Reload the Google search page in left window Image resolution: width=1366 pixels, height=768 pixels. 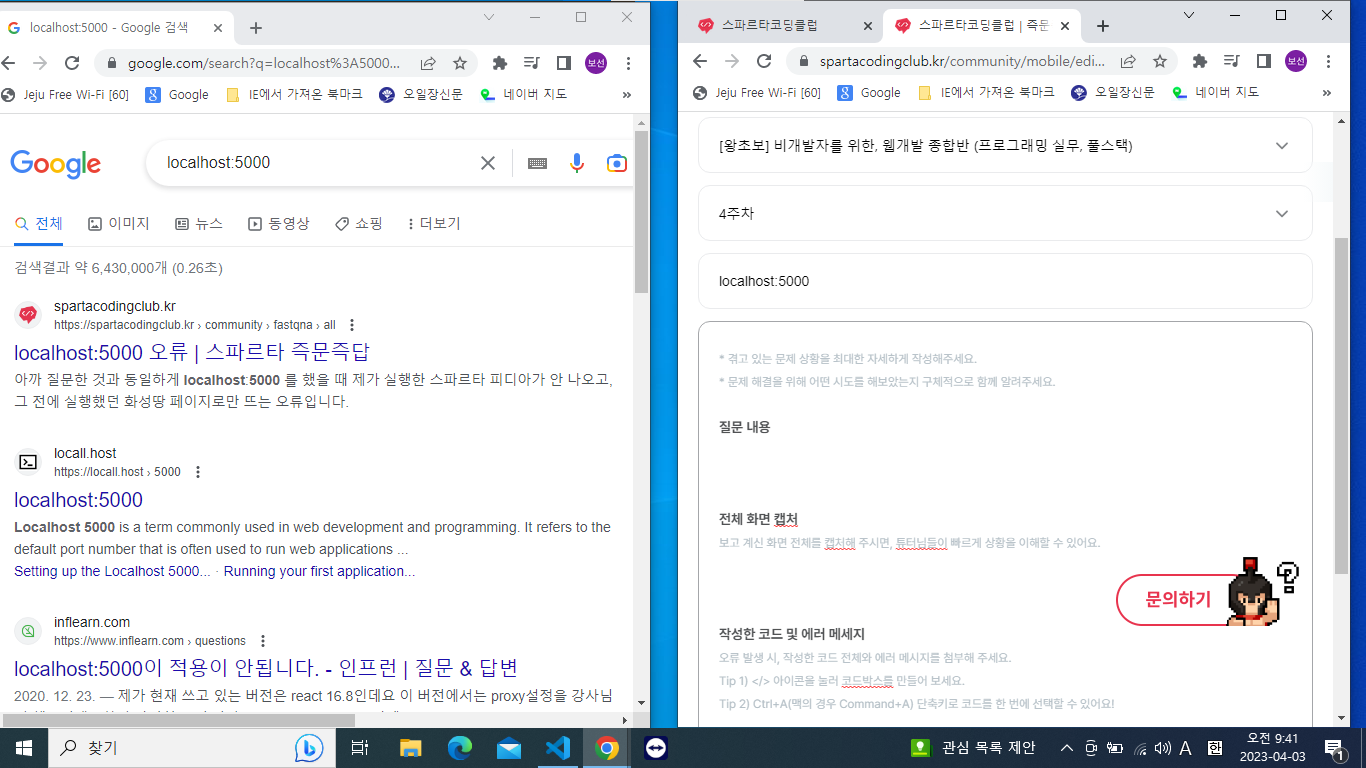[x=72, y=63]
